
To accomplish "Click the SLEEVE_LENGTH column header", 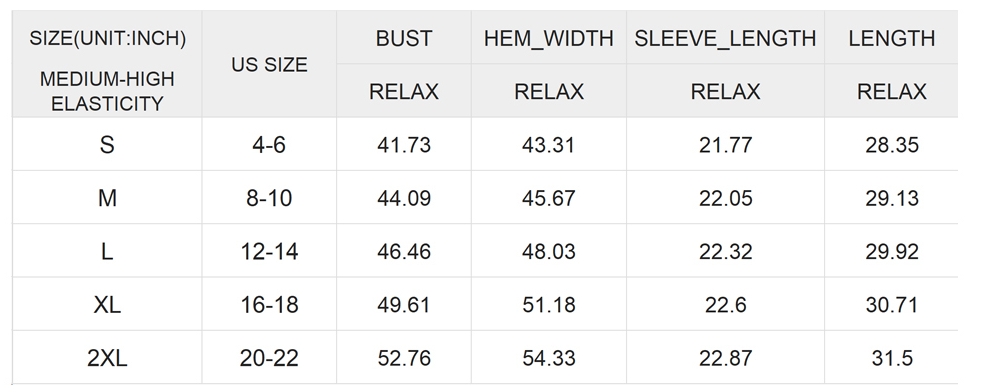I will coord(725,38).
